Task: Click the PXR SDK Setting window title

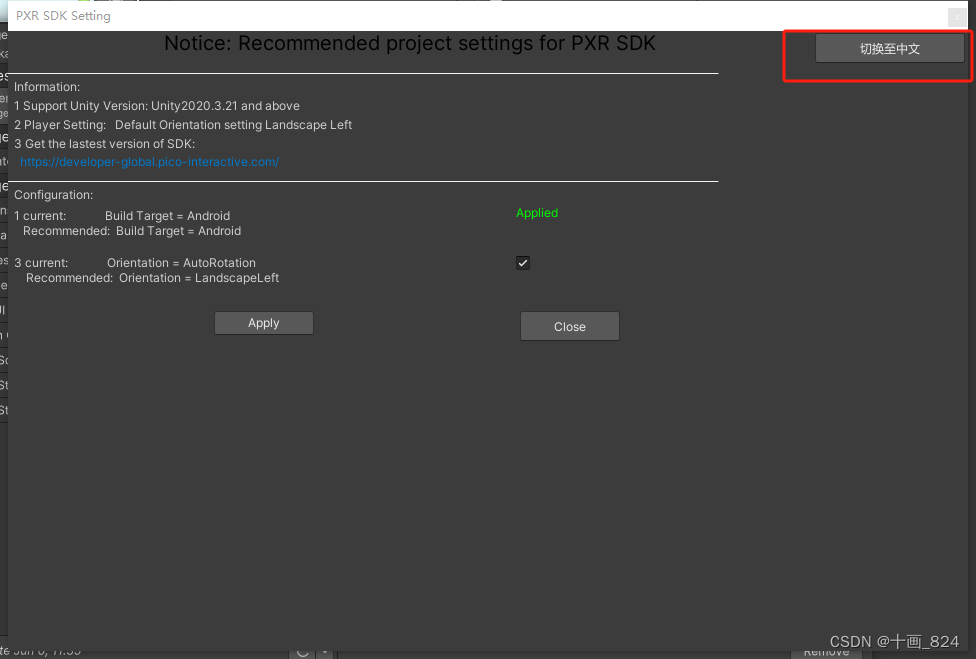Action: point(63,16)
